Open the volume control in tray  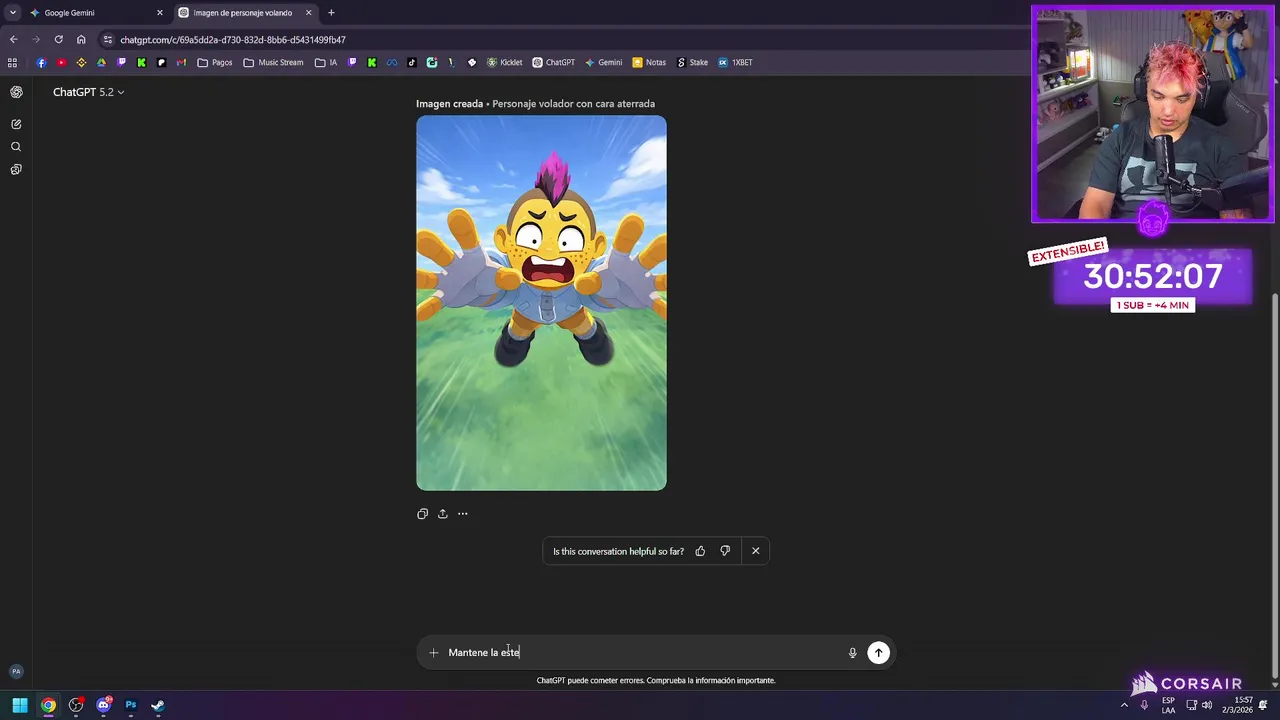coord(1207,705)
